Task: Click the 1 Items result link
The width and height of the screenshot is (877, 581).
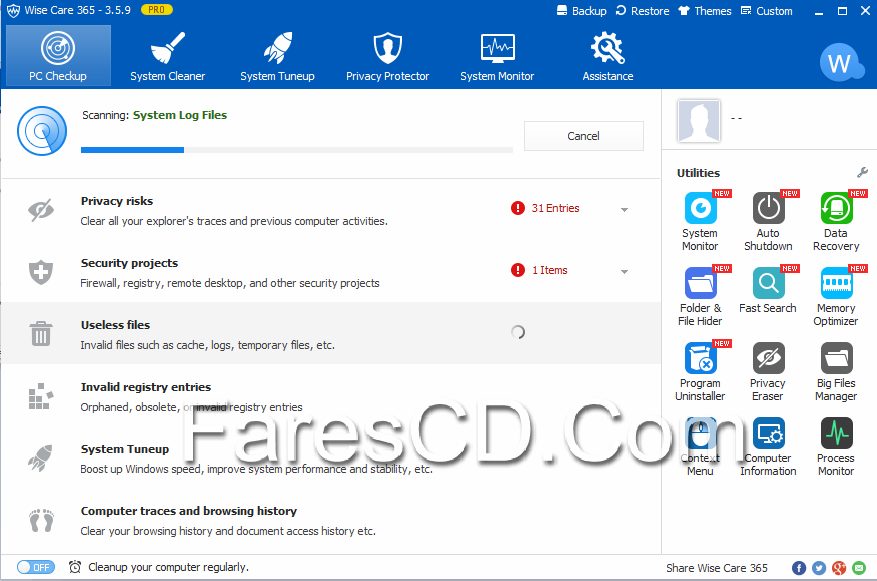Action: [x=550, y=270]
